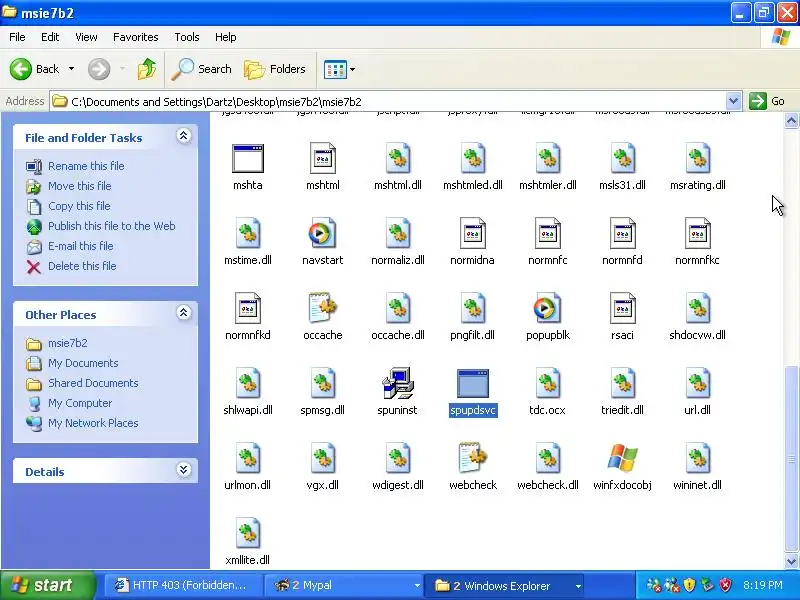Select the tdc.ocx file icon
The width and height of the screenshot is (800, 600).
pos(547,383)
